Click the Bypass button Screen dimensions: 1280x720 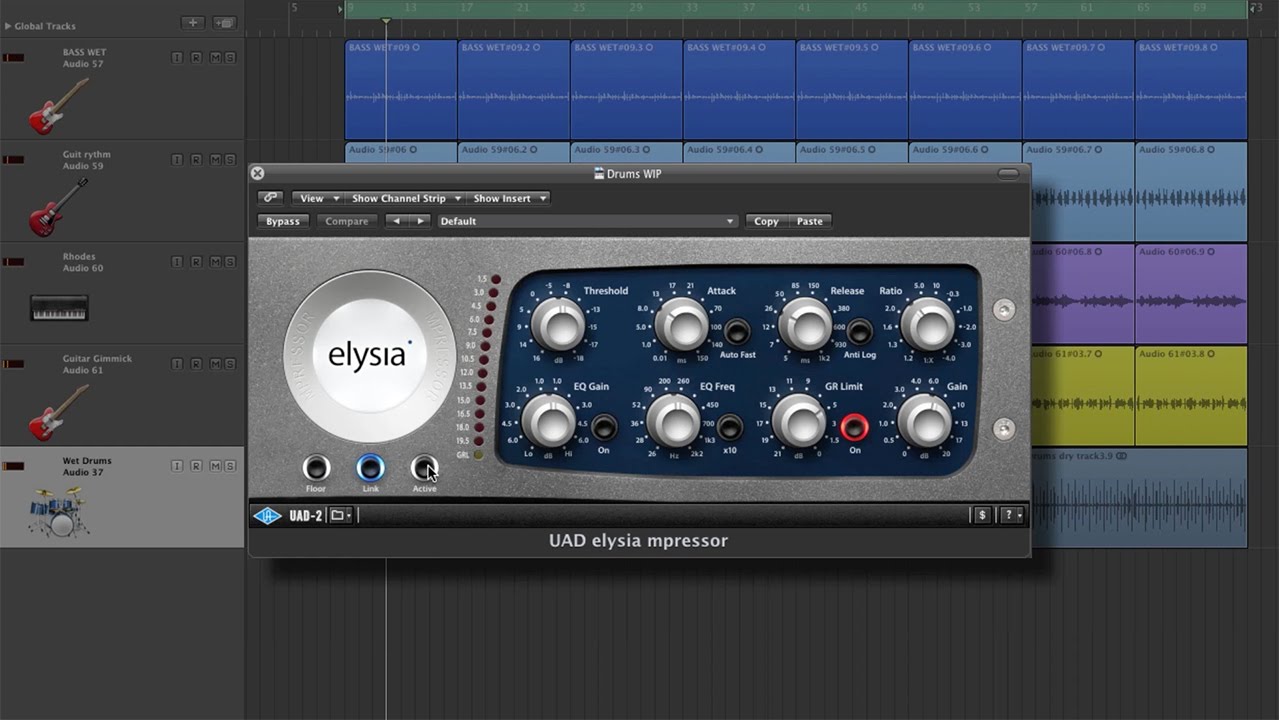point(283,221)
